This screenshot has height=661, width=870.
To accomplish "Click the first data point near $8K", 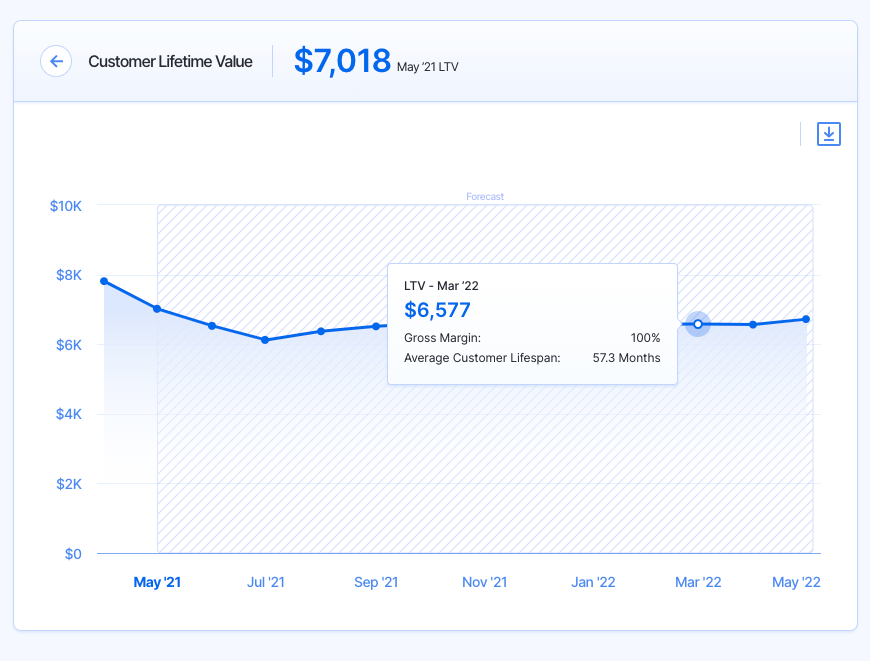I will pos(104,281).
